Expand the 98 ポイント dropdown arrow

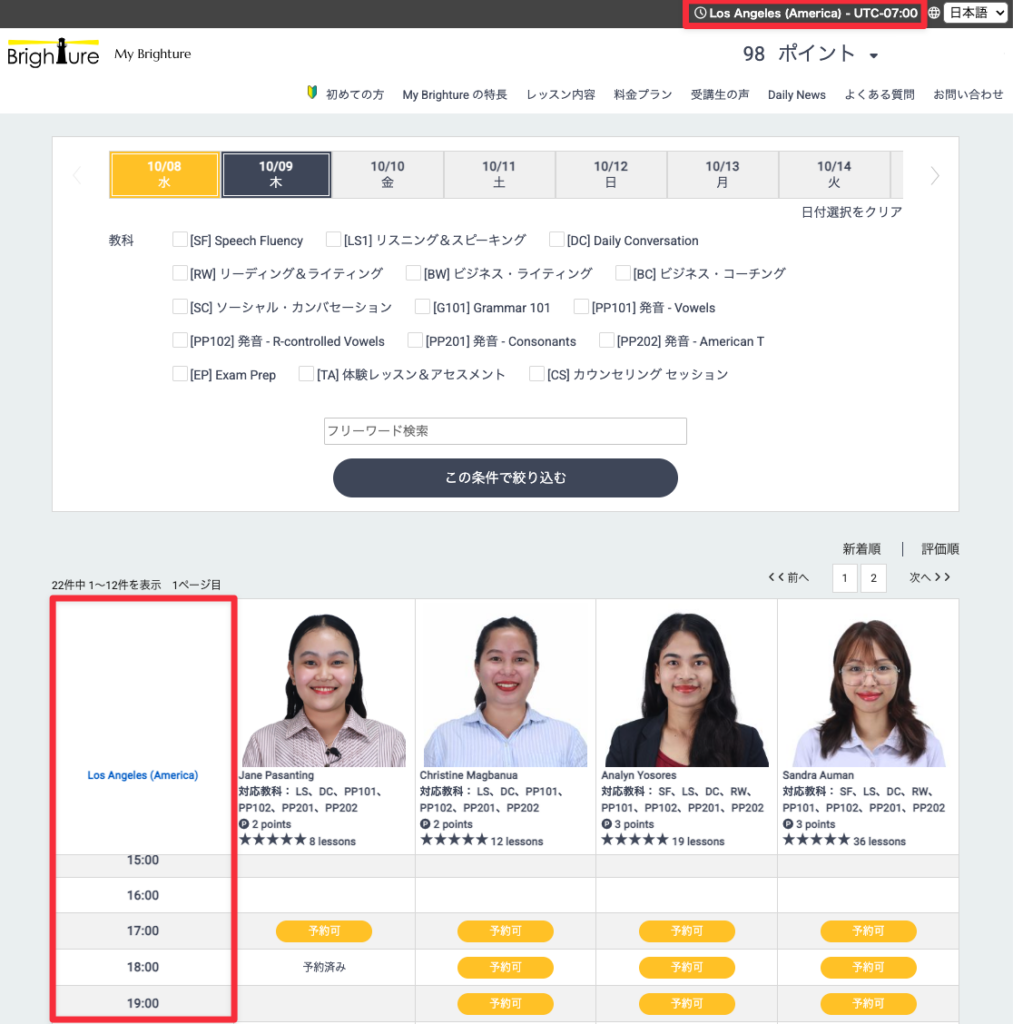pyautogui.click(x=873, y=56)
